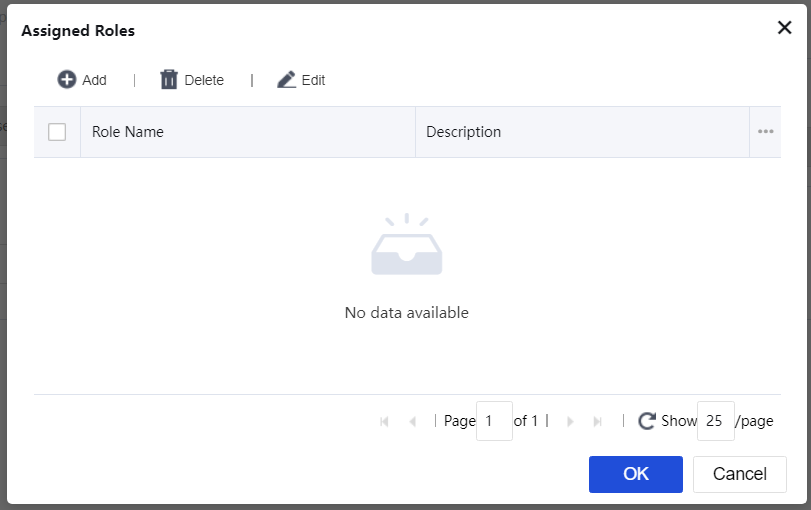Click the Delete trash can icon
811x510 pixels.
point(169,80)
